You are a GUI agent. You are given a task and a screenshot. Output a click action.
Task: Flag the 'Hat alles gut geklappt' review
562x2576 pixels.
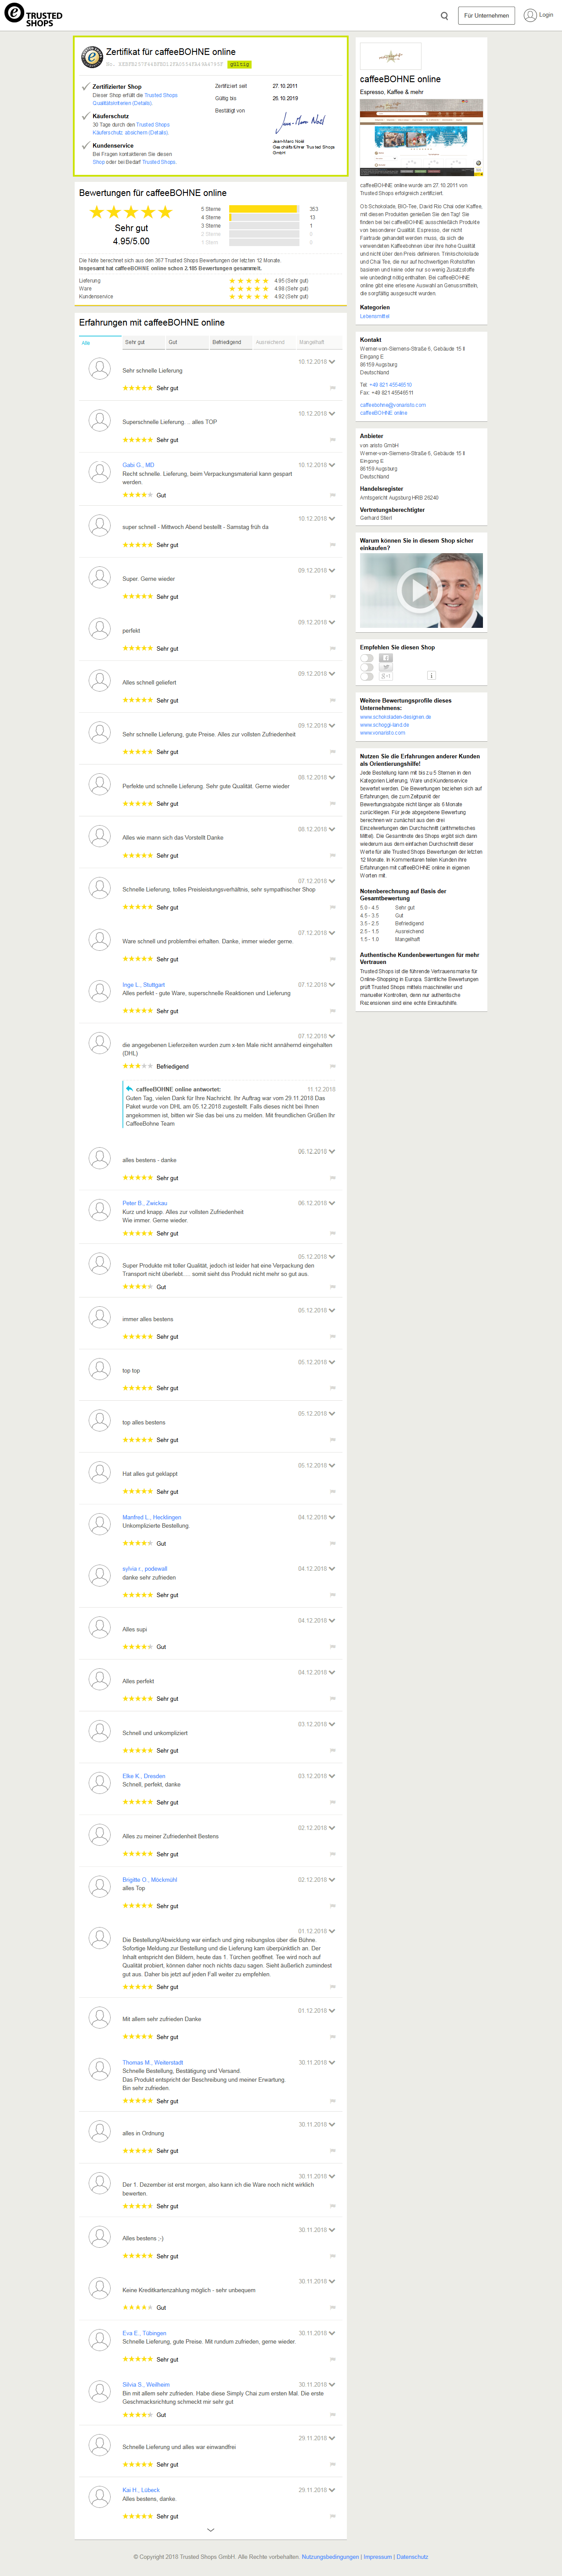333,1492
